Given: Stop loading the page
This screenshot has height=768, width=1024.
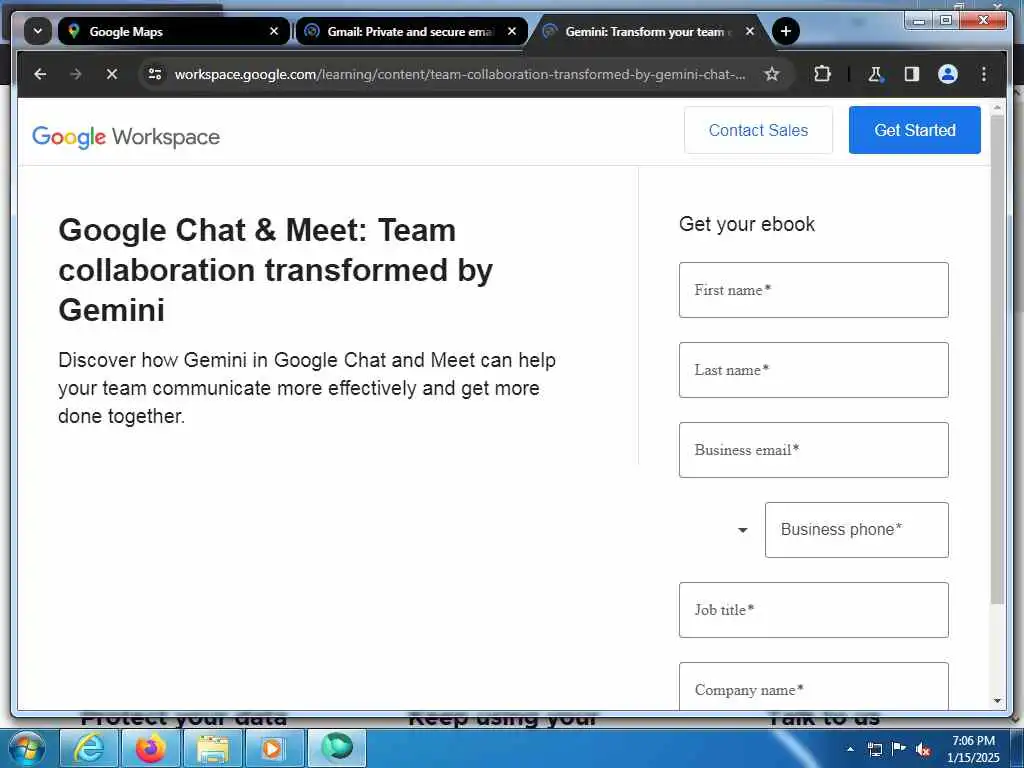Looking at the screenshot, I should tap(112, 74).
